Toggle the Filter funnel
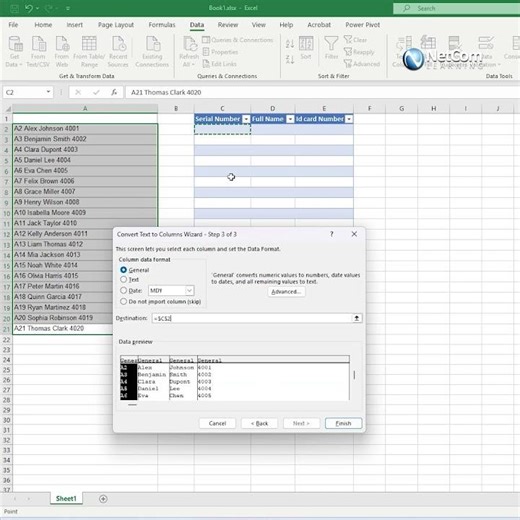 [331, 48]
